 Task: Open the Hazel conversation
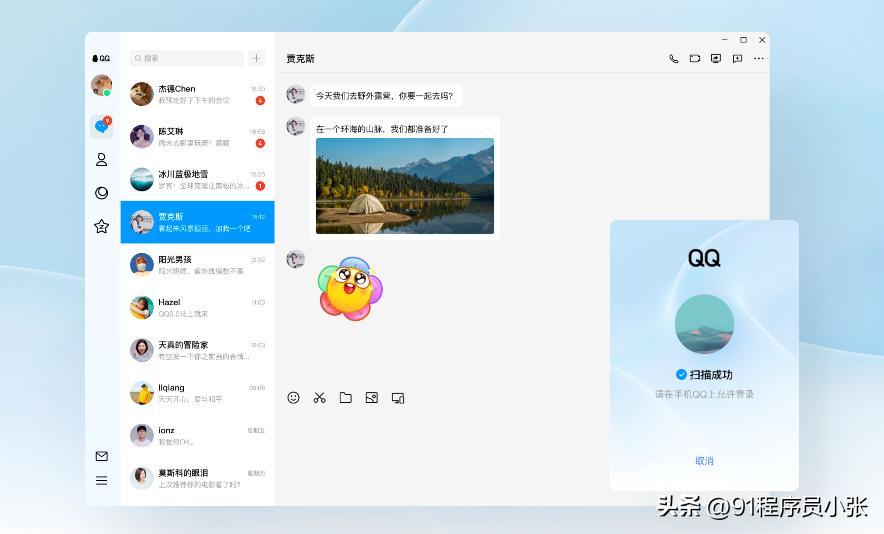point(197,307)
